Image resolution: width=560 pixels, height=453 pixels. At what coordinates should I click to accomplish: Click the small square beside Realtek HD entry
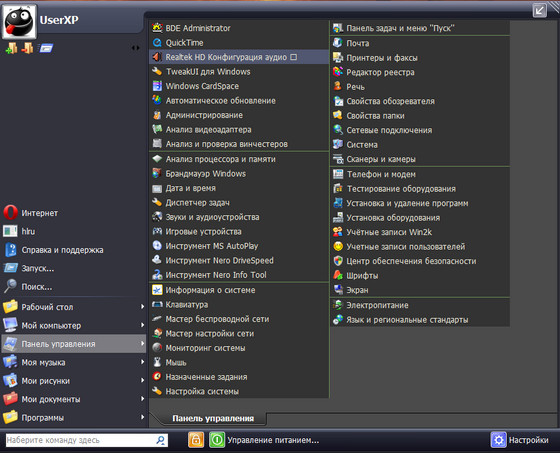(294, 57)
